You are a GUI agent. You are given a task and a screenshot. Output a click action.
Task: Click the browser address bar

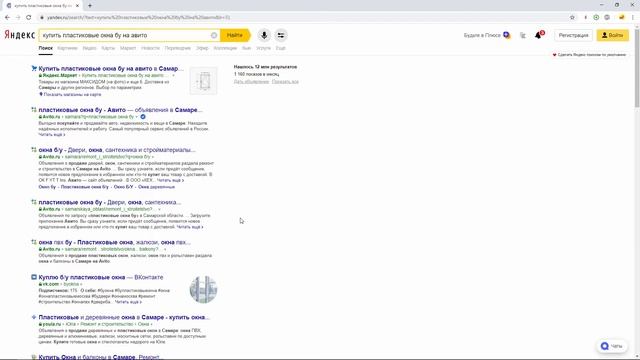pos(302,17)
